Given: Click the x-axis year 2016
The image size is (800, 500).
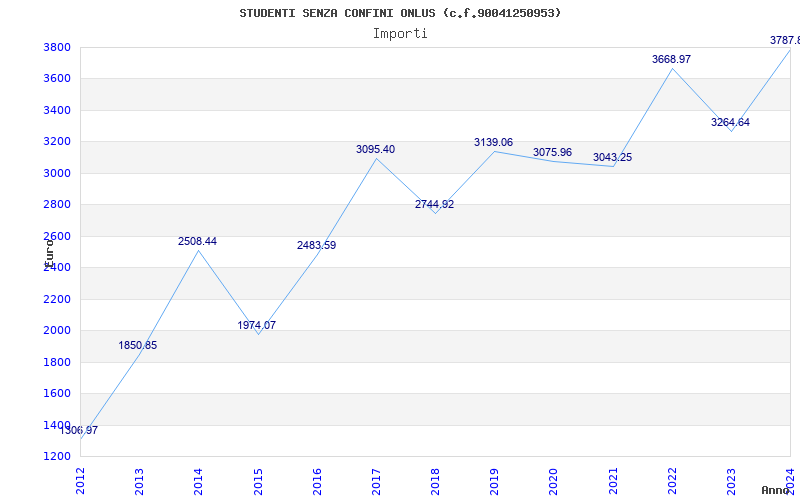Looking at the screenshot, I should (317, 481).
